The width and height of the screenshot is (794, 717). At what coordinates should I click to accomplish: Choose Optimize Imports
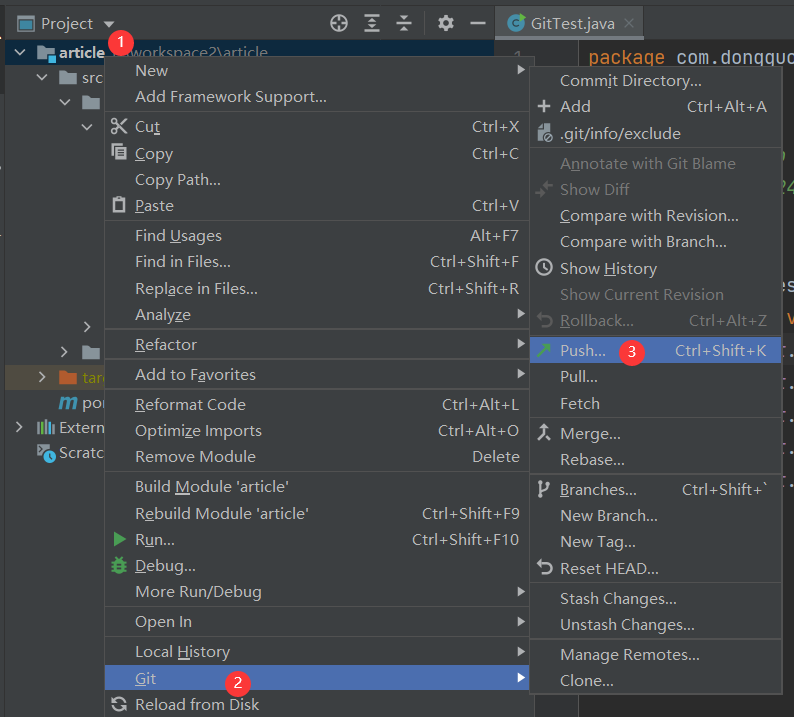317,431
